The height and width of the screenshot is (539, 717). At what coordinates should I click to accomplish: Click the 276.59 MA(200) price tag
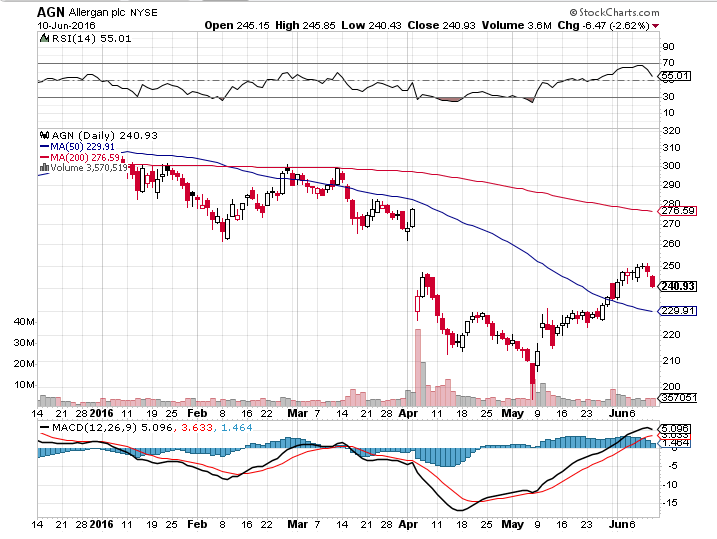click(x=678, y=211)
